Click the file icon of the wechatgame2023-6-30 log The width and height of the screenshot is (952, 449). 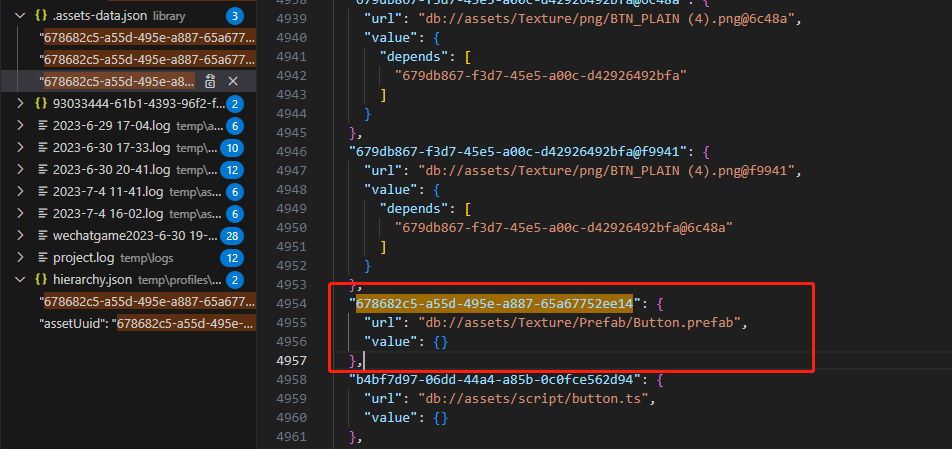click(42, 235)
